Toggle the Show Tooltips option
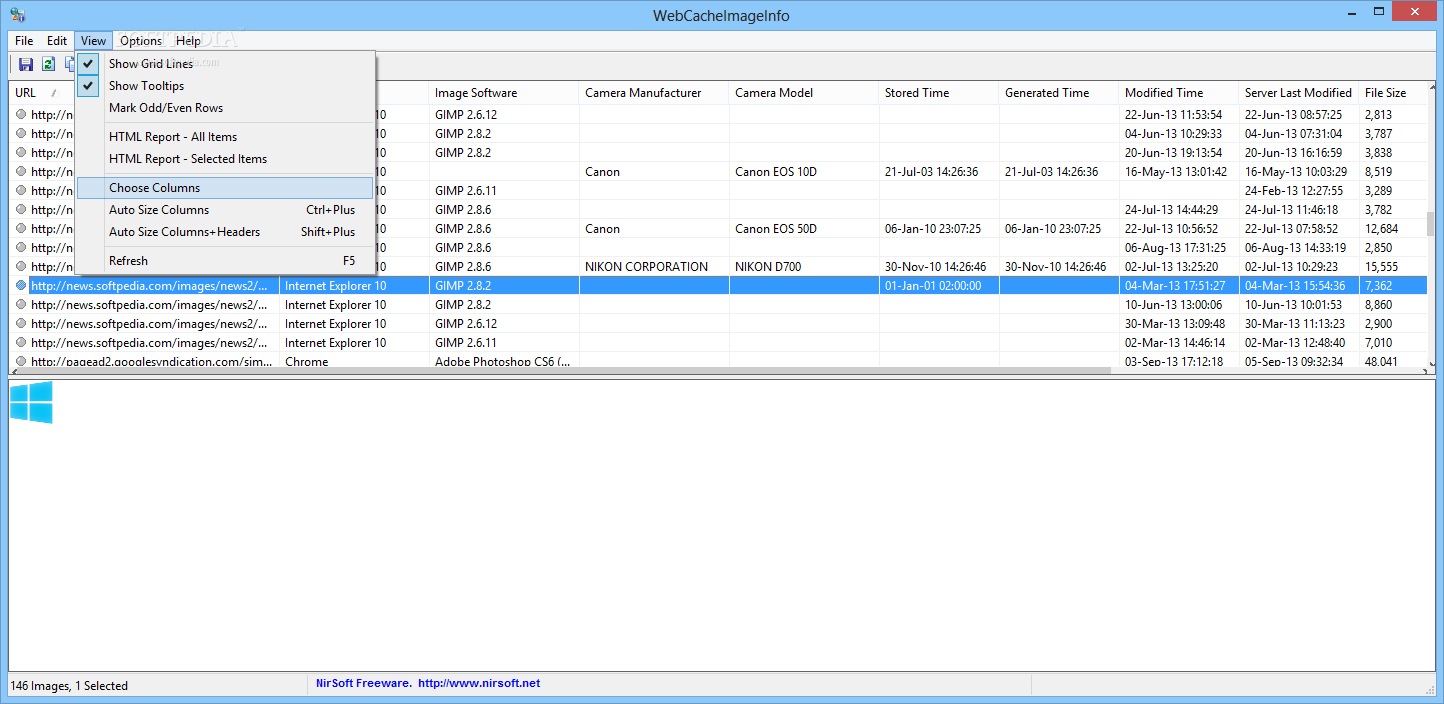This screenshot has width=1444, height=704. click(x=225, y=86)
